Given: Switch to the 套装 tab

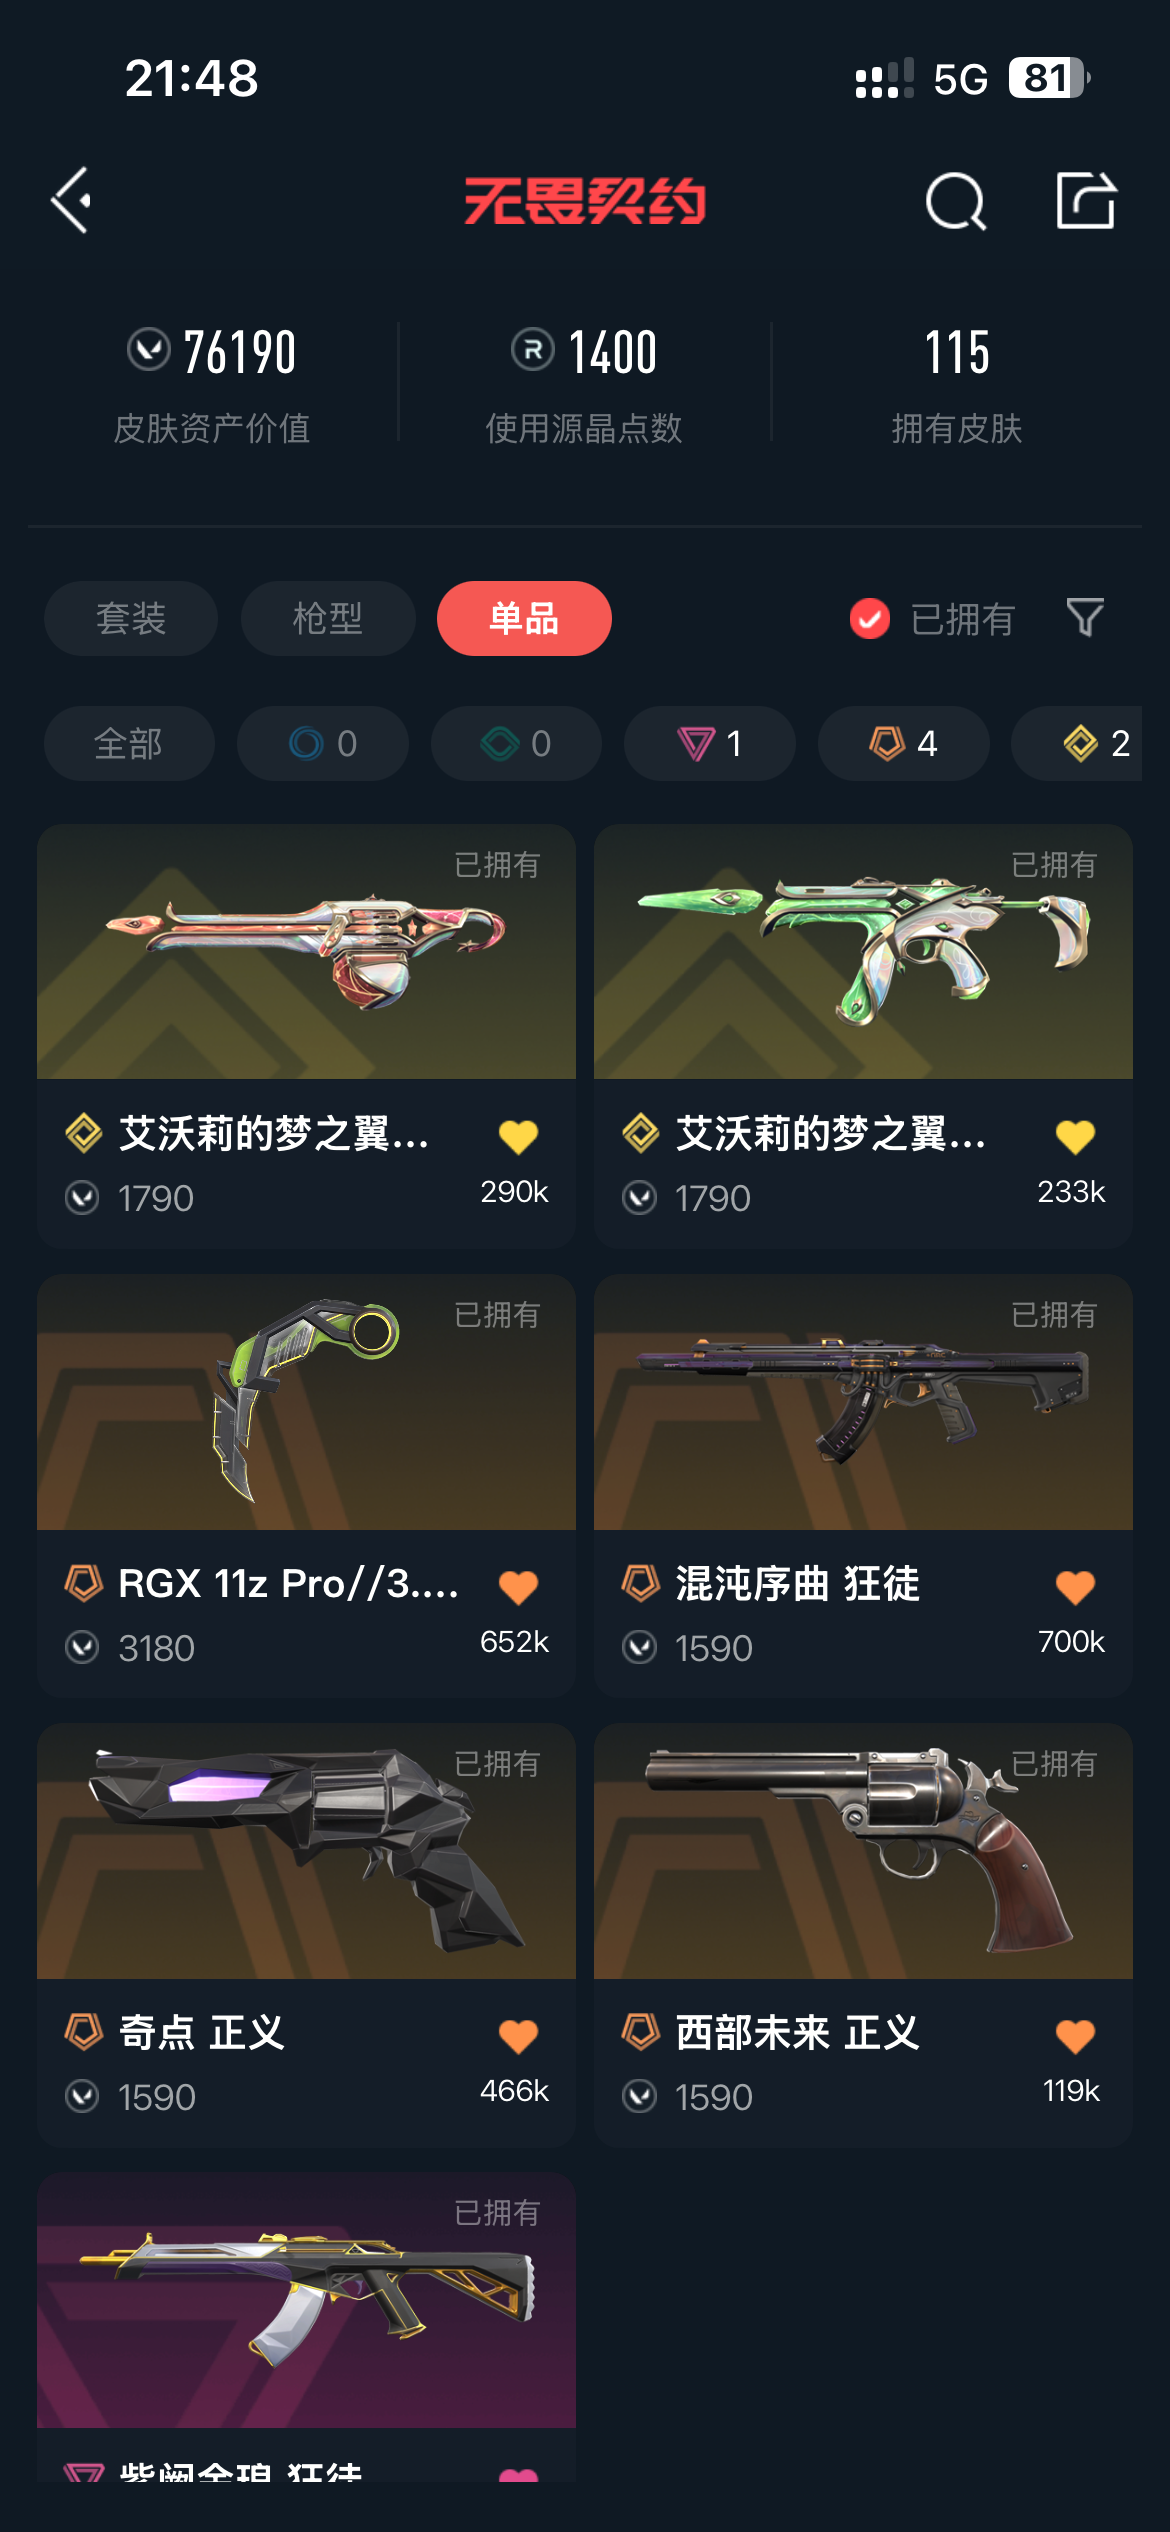Looking at the screenshot, I should click(x=131, y=618).
